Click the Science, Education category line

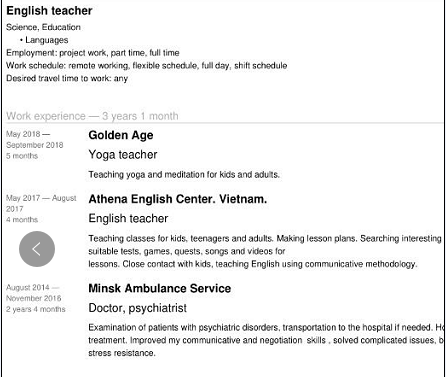coord(43,27)
